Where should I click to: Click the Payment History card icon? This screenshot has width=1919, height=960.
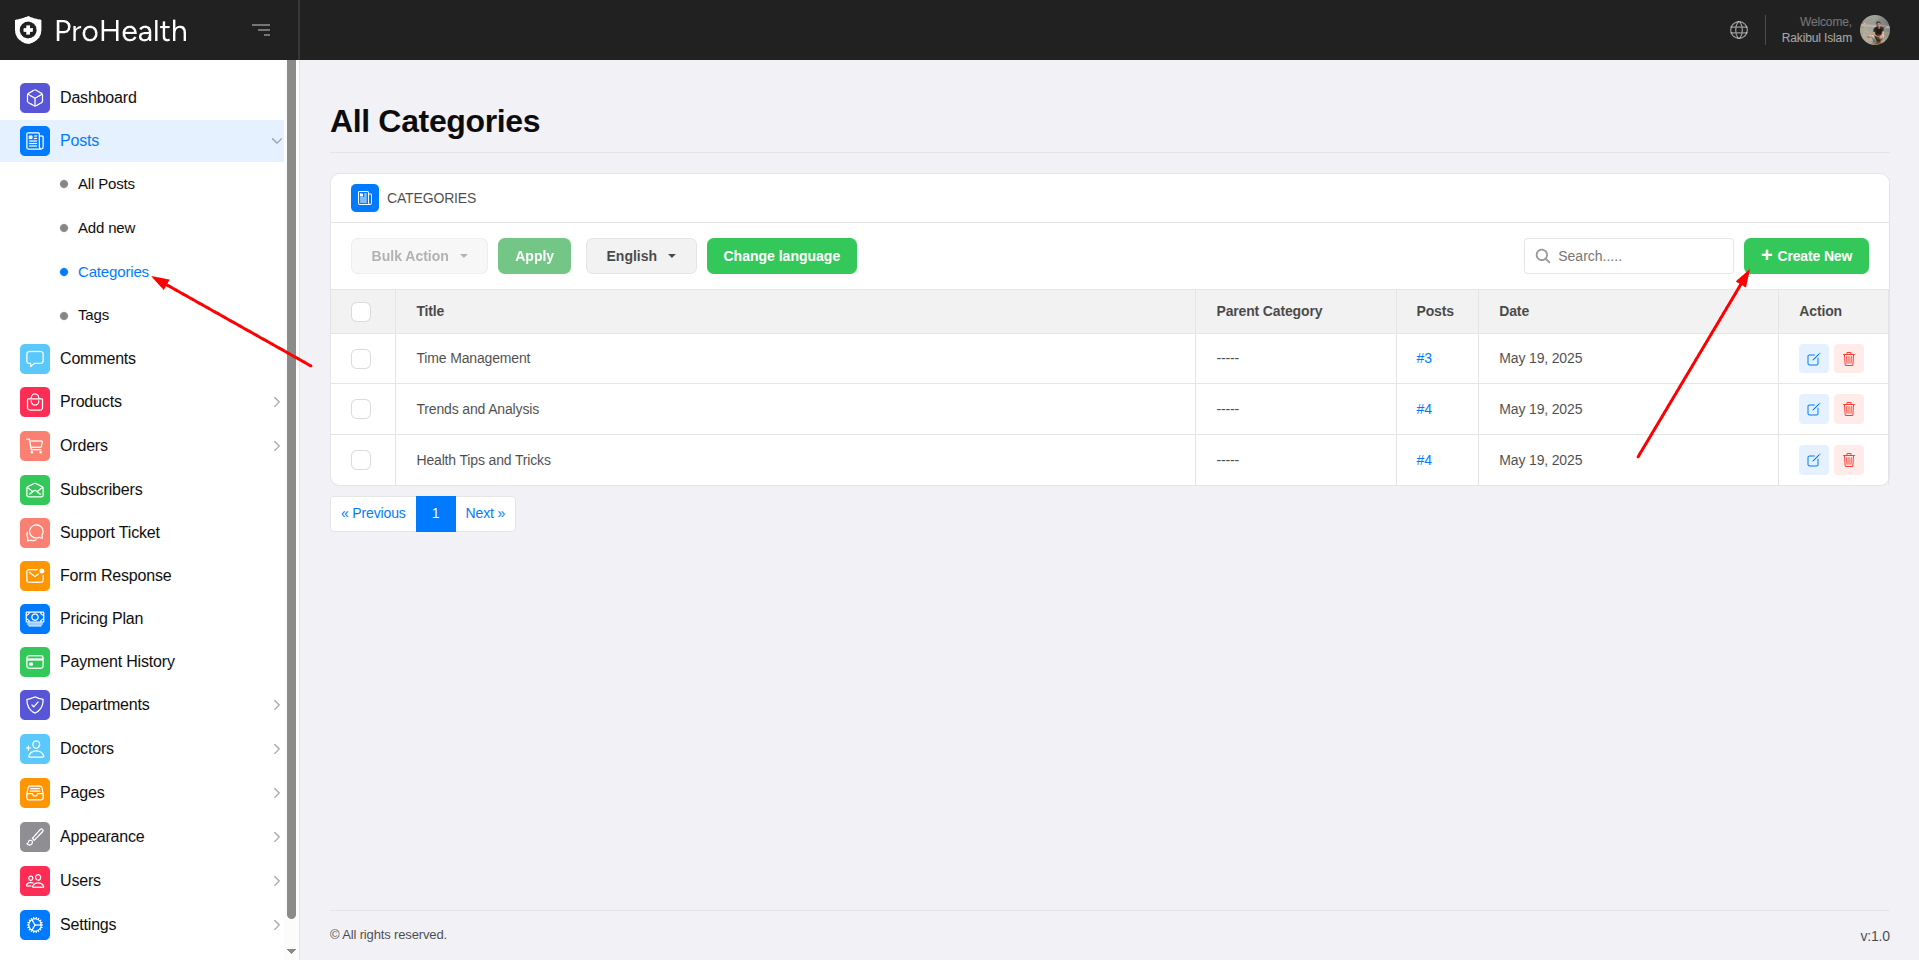tap(35, 662)
